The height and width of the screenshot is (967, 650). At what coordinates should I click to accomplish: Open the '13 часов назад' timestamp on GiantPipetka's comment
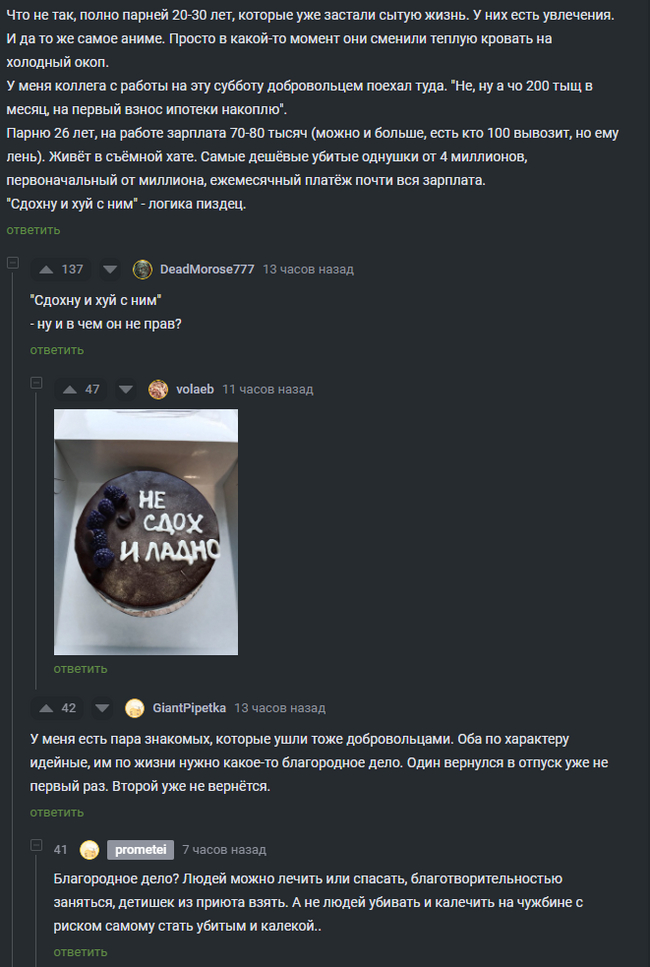tap(280, 709)
